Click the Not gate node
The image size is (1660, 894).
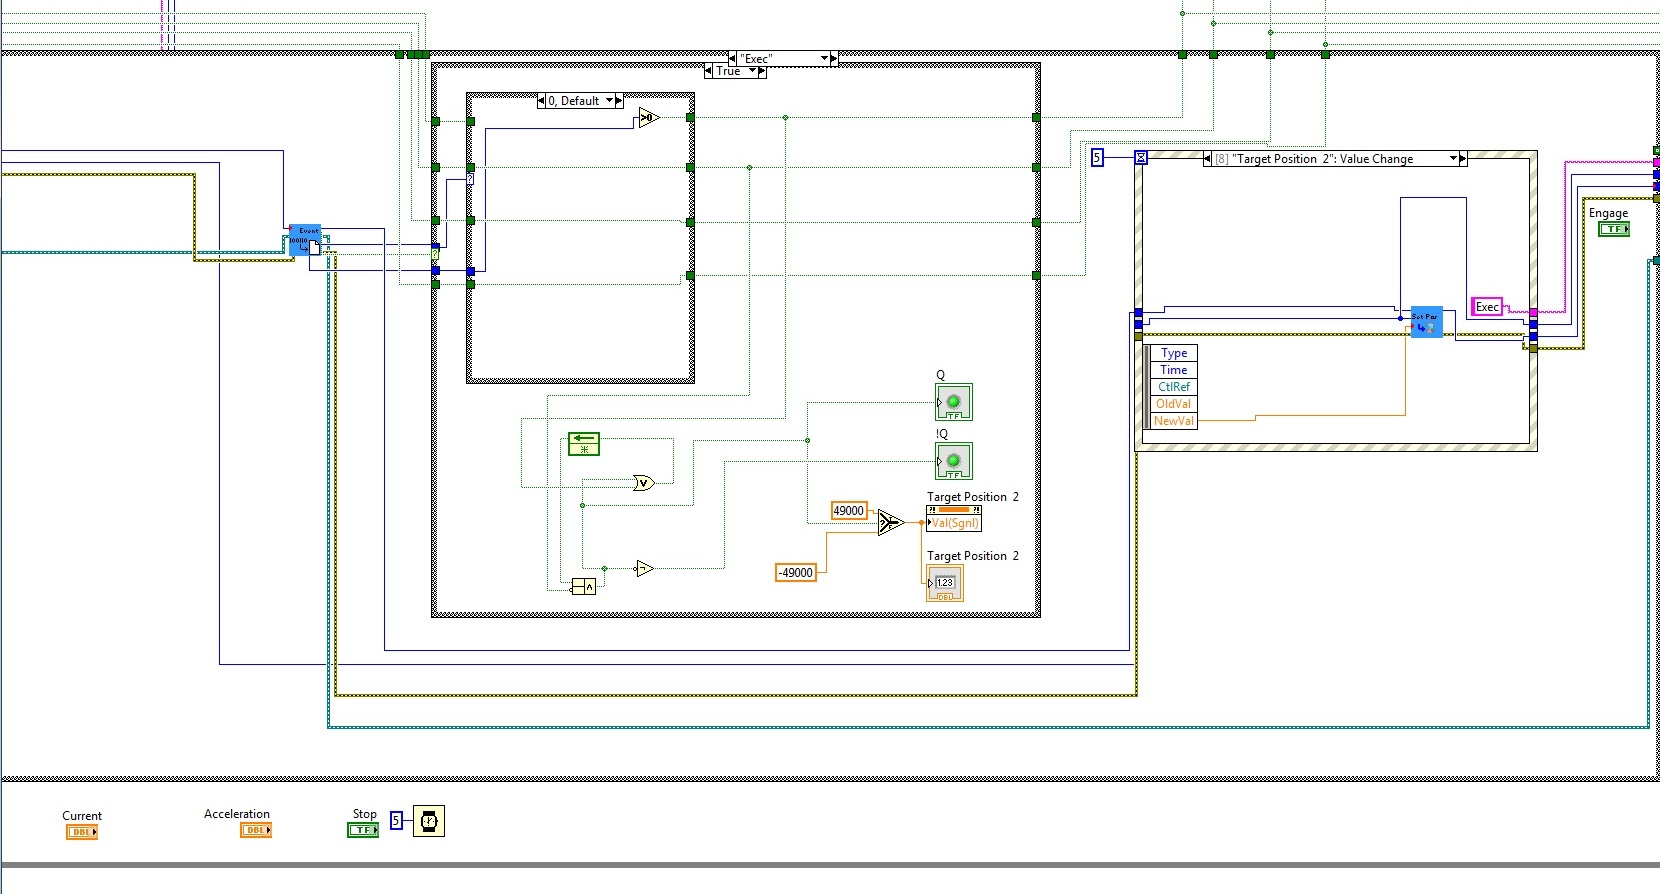pyautogui.click(x=645, y=569)
